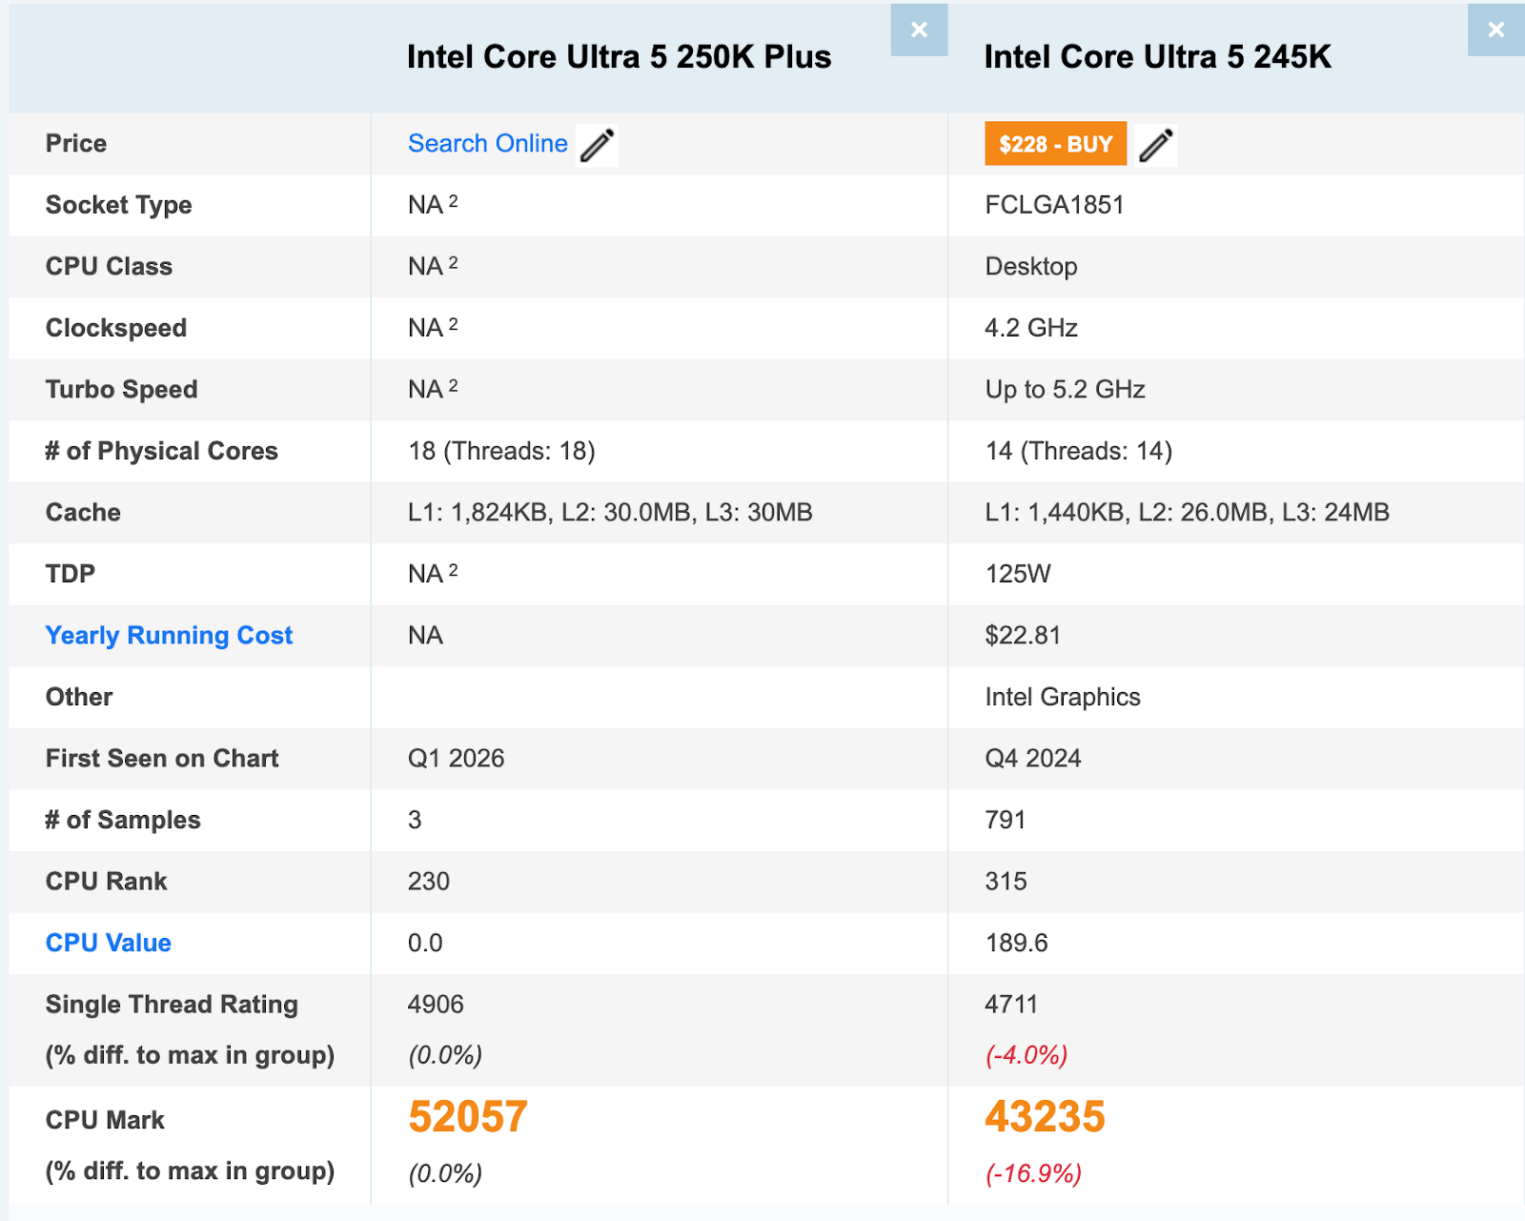This screenshot has height=1221, width=1525.
Task: Remove Intel Core Ultra 5 245K from comparison
Action: [x=1495, y=29]
